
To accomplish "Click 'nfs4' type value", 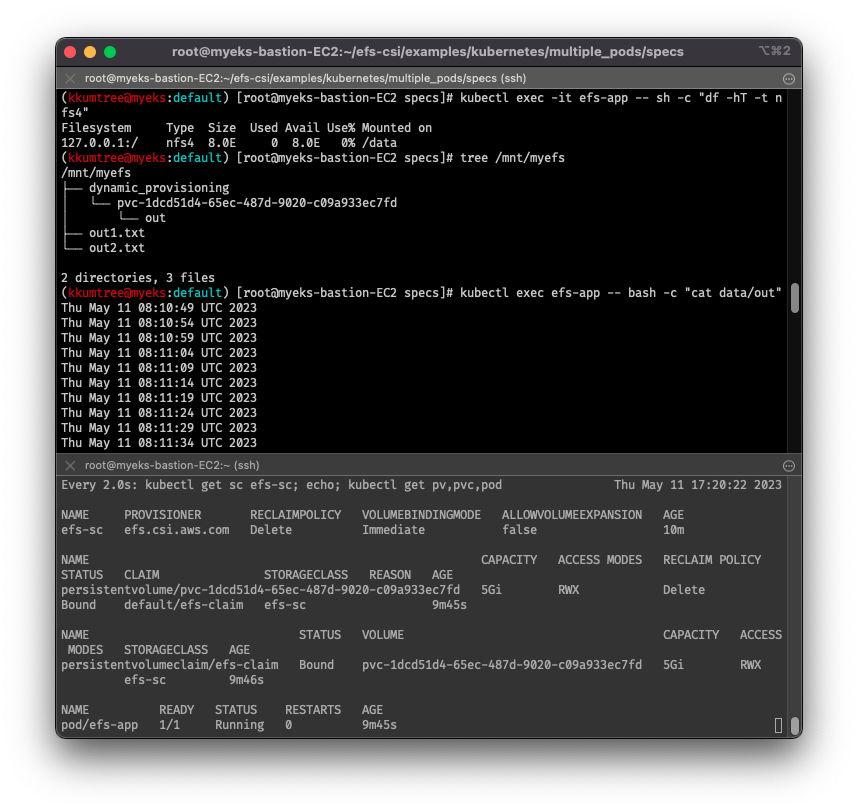I will click(180, 143).
